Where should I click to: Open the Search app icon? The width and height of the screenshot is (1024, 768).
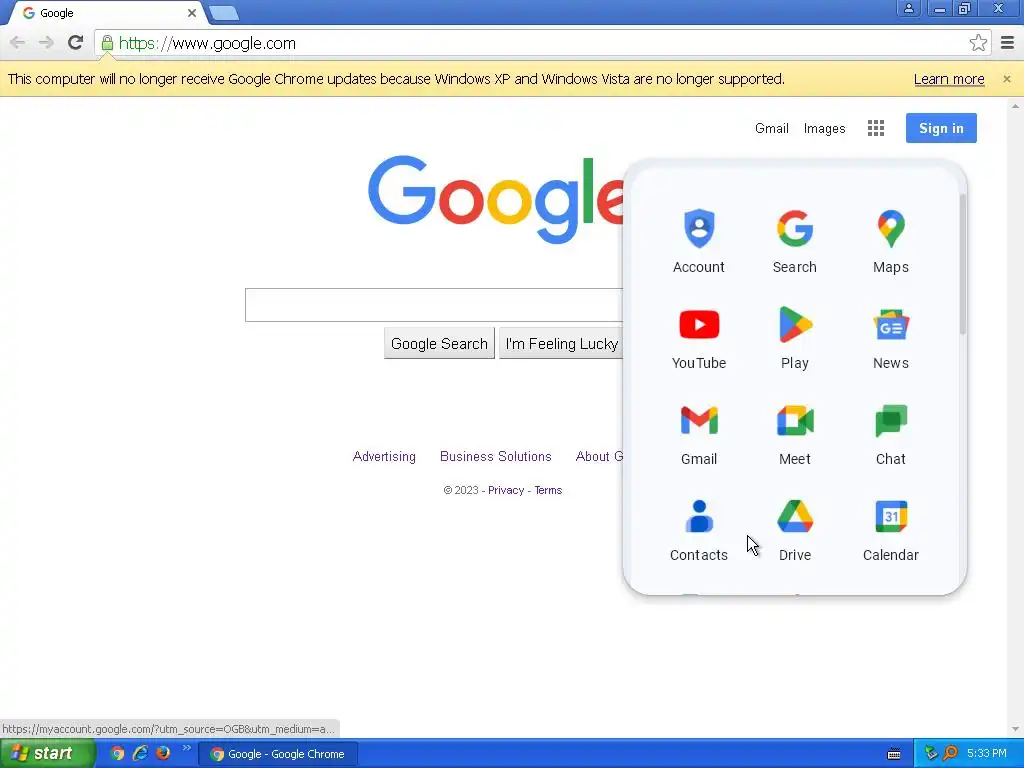click(795, 240)
